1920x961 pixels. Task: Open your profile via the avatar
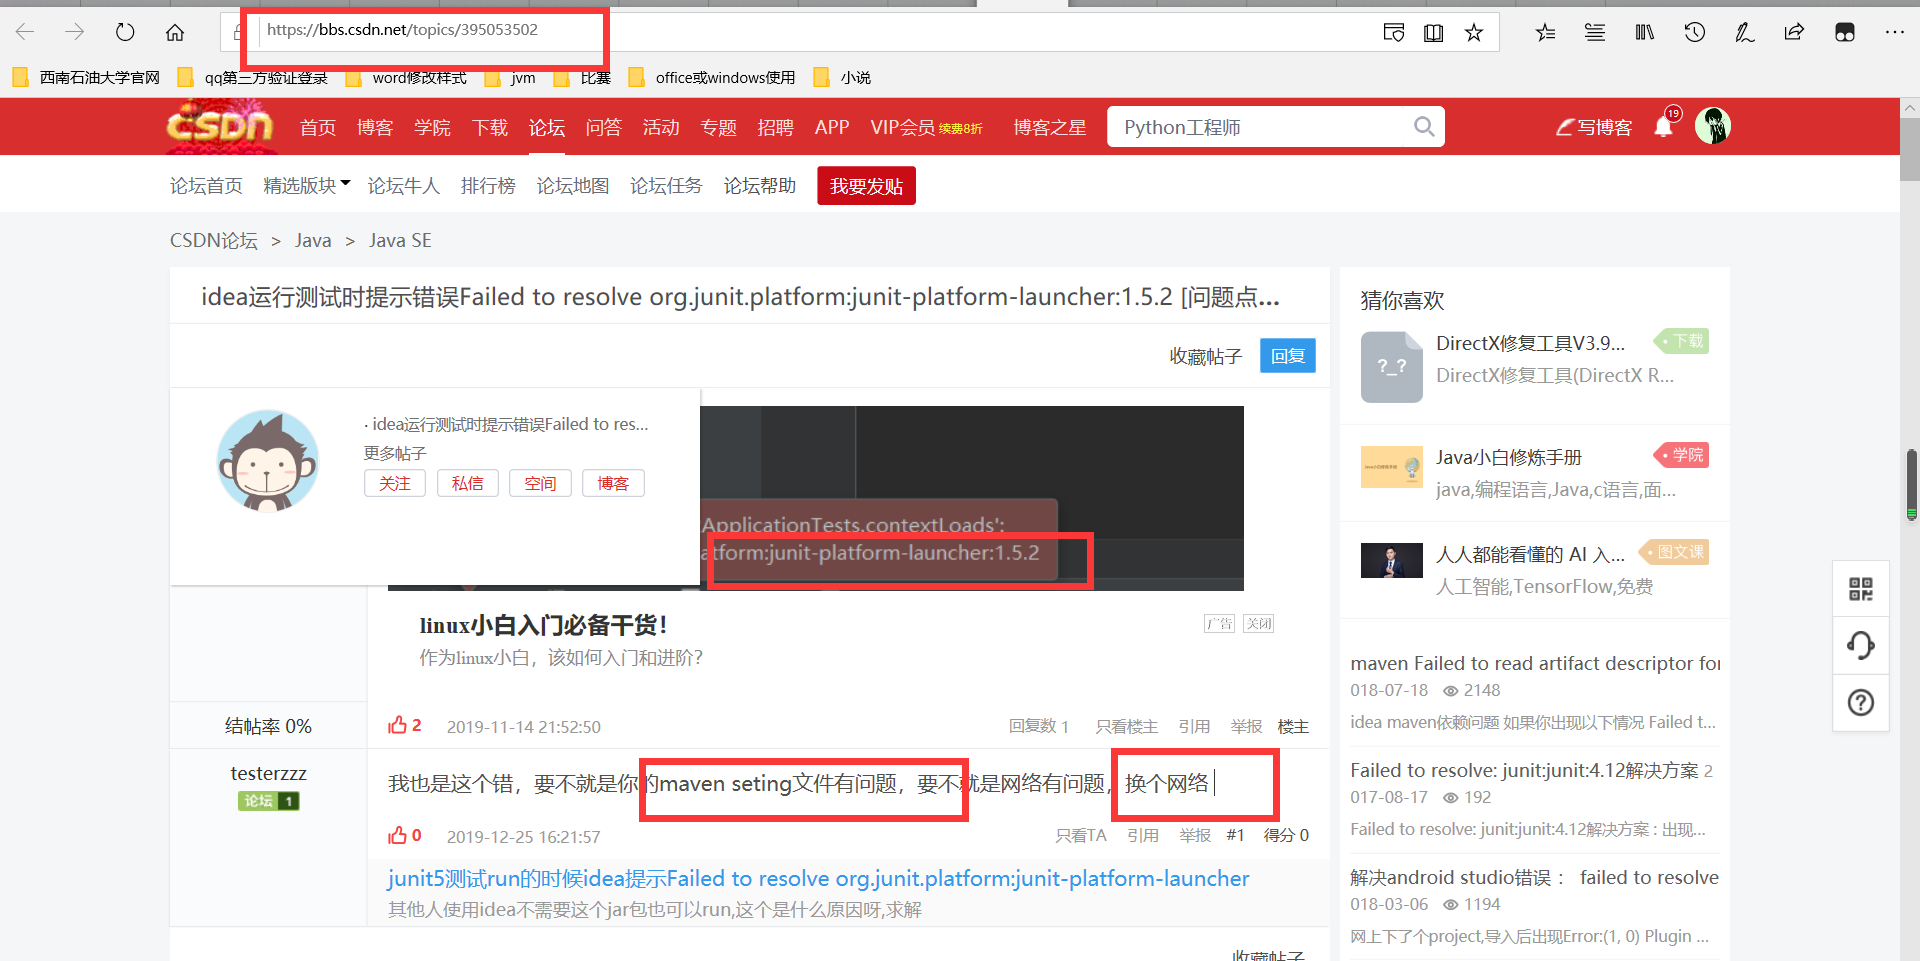click(1713, 126)
